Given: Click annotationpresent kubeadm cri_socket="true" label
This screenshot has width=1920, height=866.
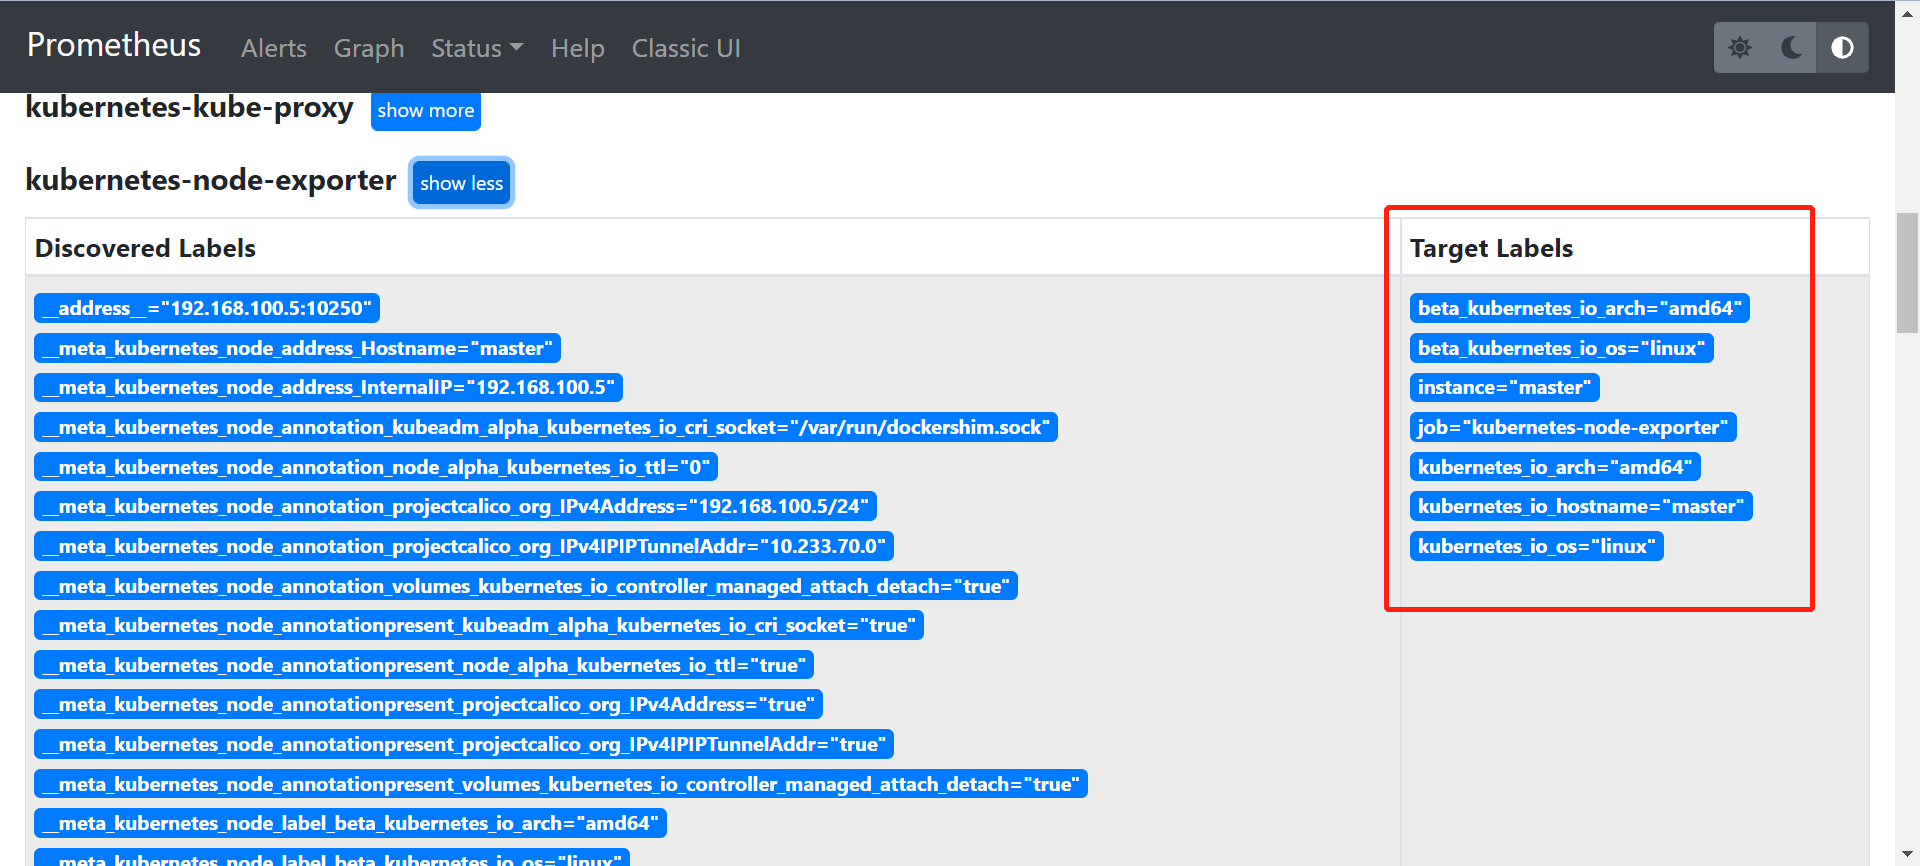Looking at the screenshot, I should pyautogui.click(x=479, y=625).
